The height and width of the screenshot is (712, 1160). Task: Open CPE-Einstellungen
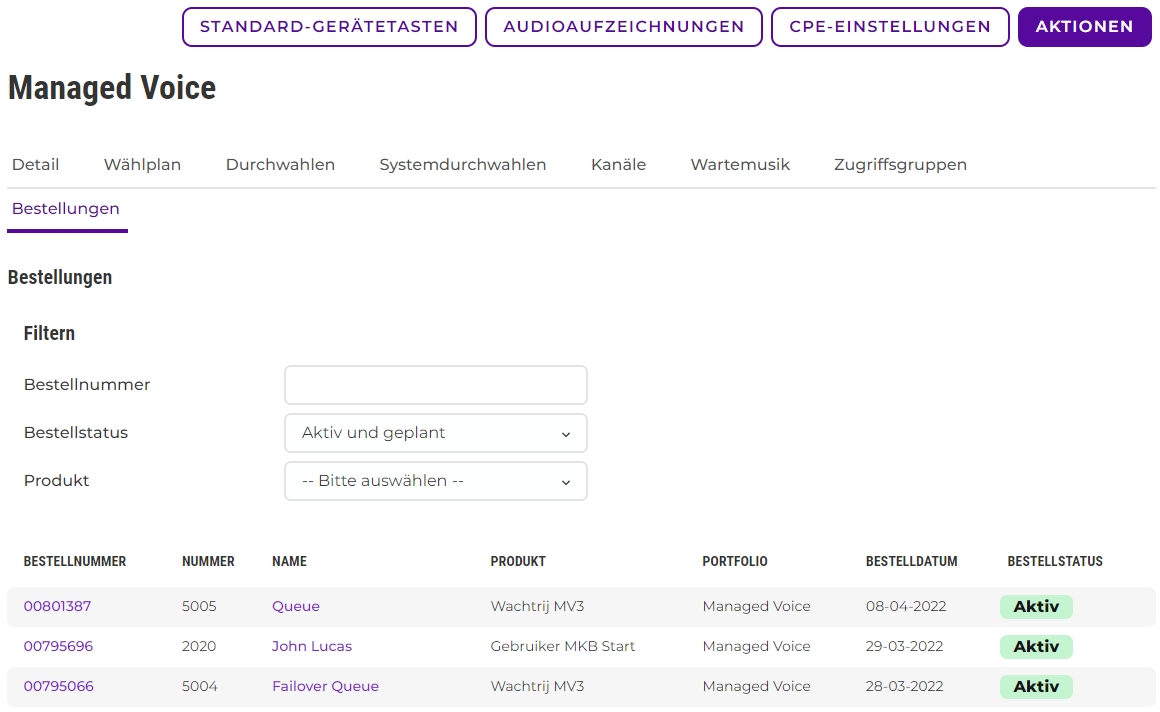coord(890,27)
